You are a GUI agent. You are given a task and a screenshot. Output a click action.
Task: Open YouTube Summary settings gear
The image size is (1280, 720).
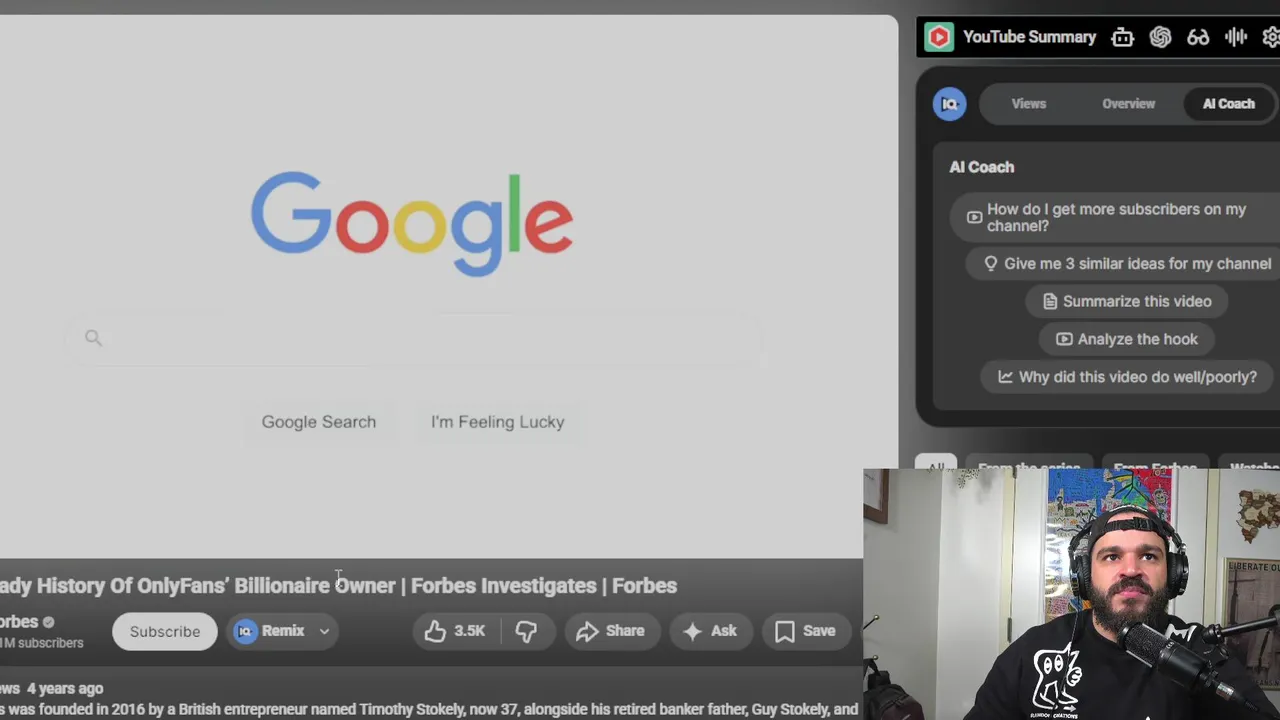[x=1271, y=37]
